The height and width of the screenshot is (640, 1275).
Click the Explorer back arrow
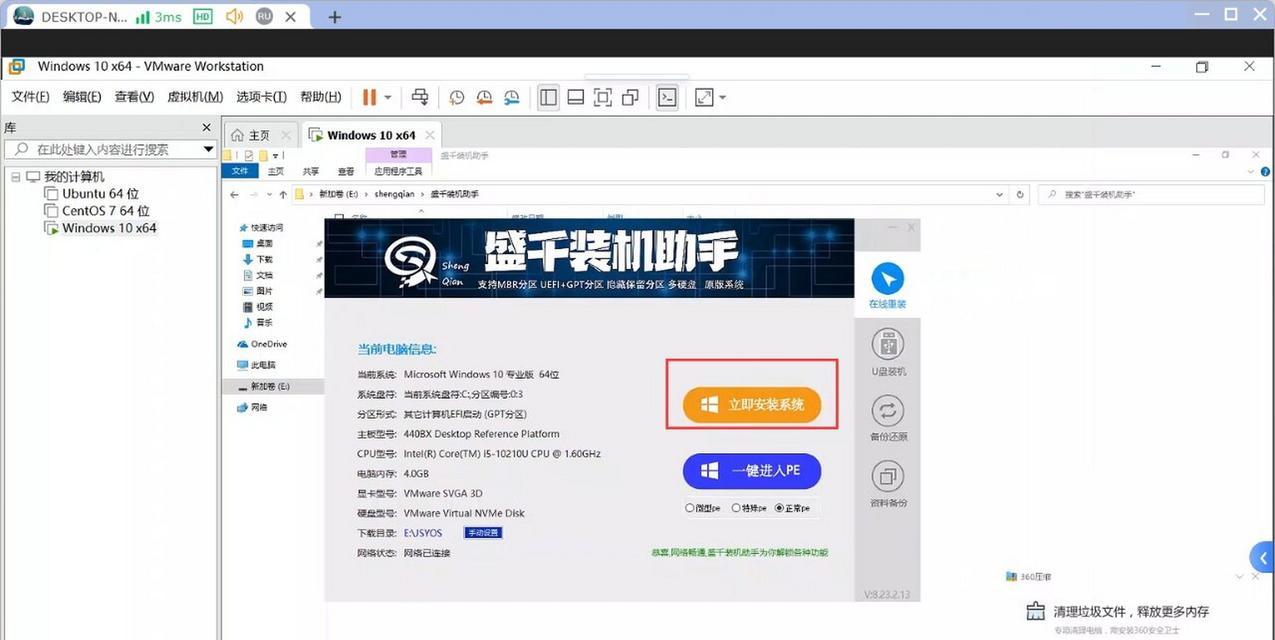tap(233, 194)
